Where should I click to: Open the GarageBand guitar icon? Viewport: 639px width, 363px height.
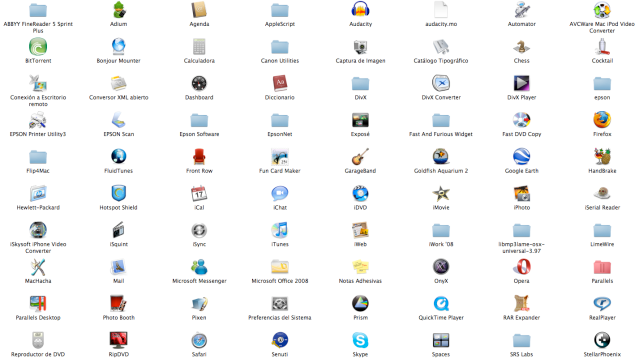[x=360, y=156]
